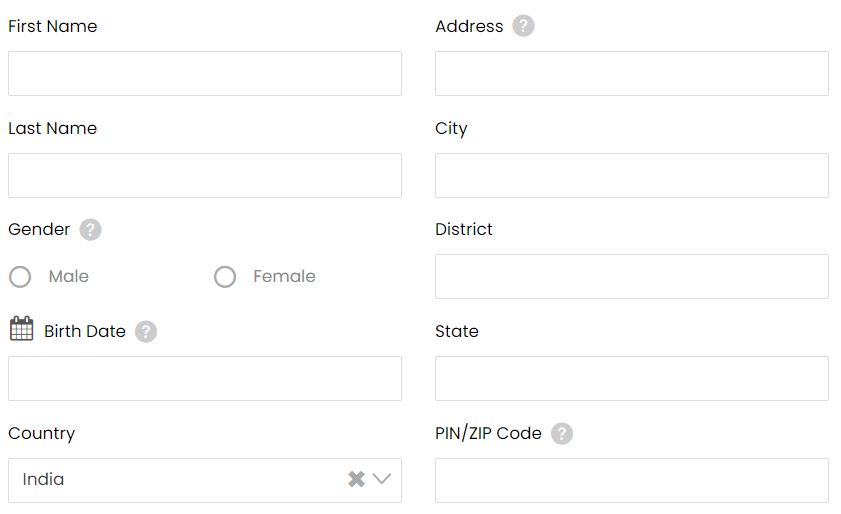Click the State input field
The height and width of the screenshot is (514, 841).
632,378
